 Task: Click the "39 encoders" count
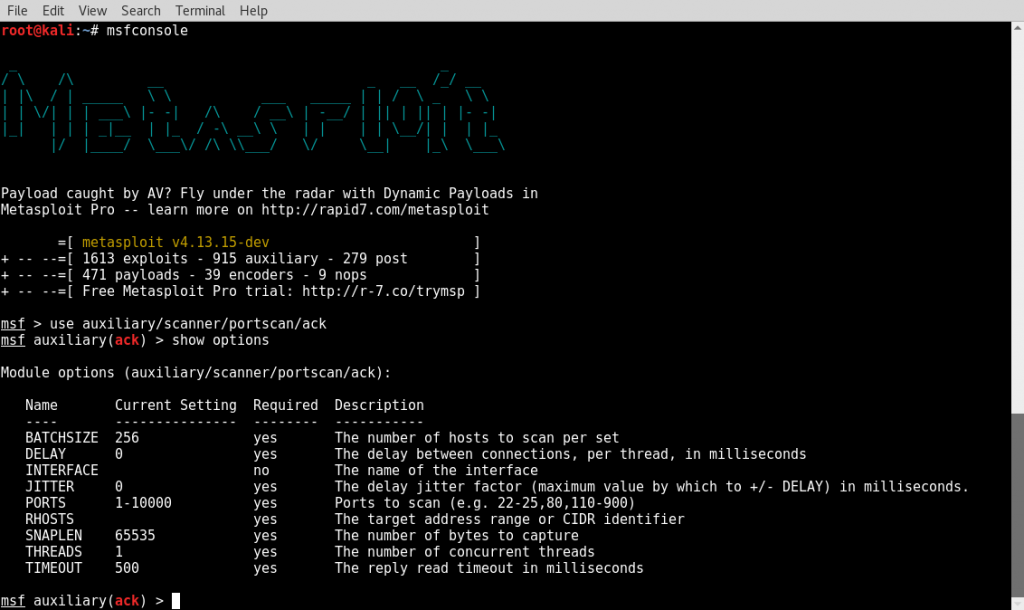[249, 275]
